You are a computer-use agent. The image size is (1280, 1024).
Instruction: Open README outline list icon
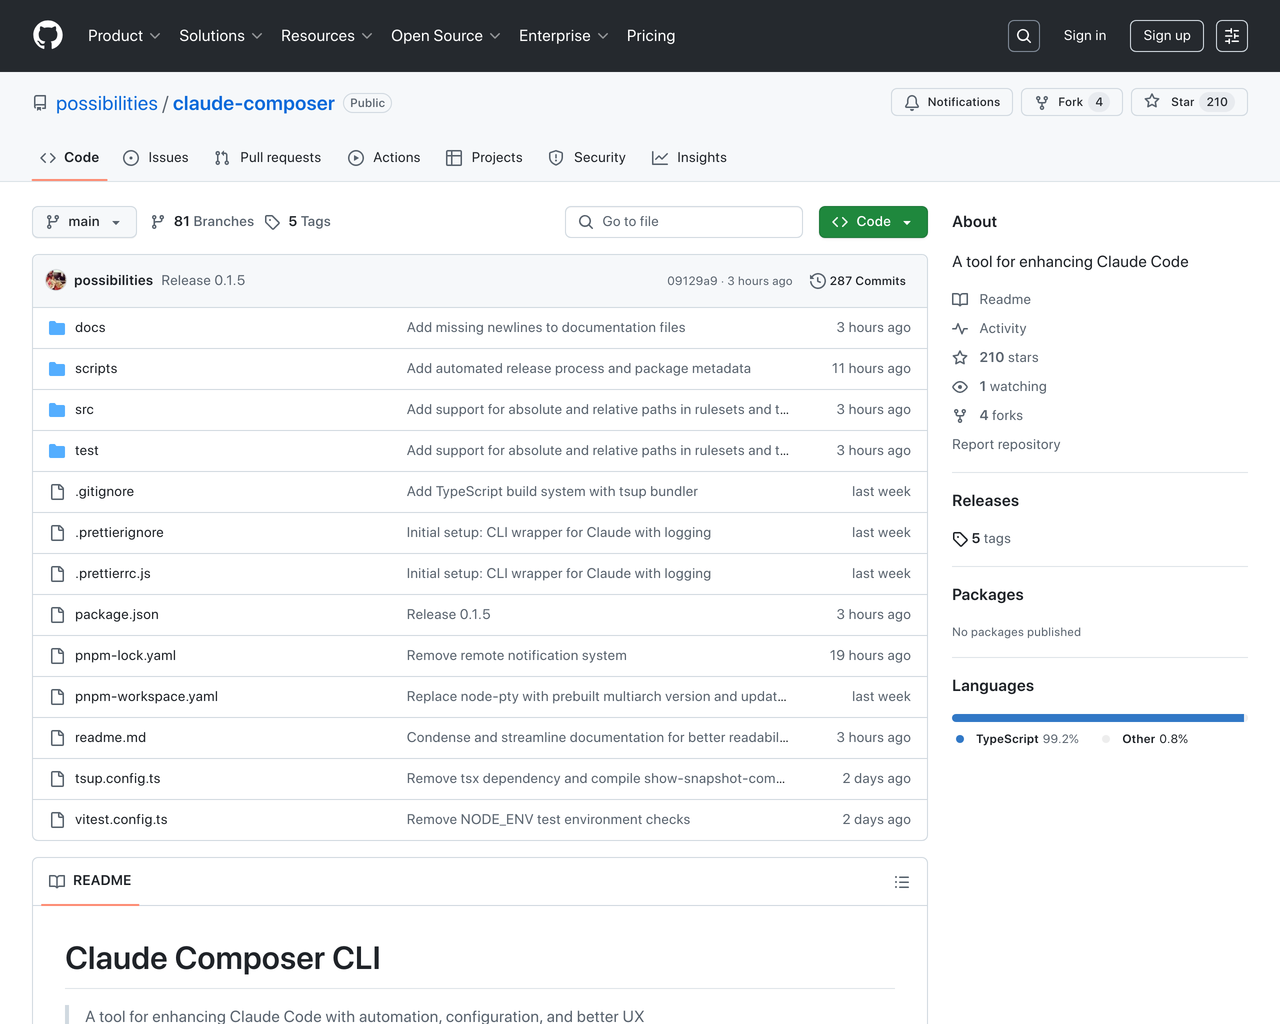[902, 882]
